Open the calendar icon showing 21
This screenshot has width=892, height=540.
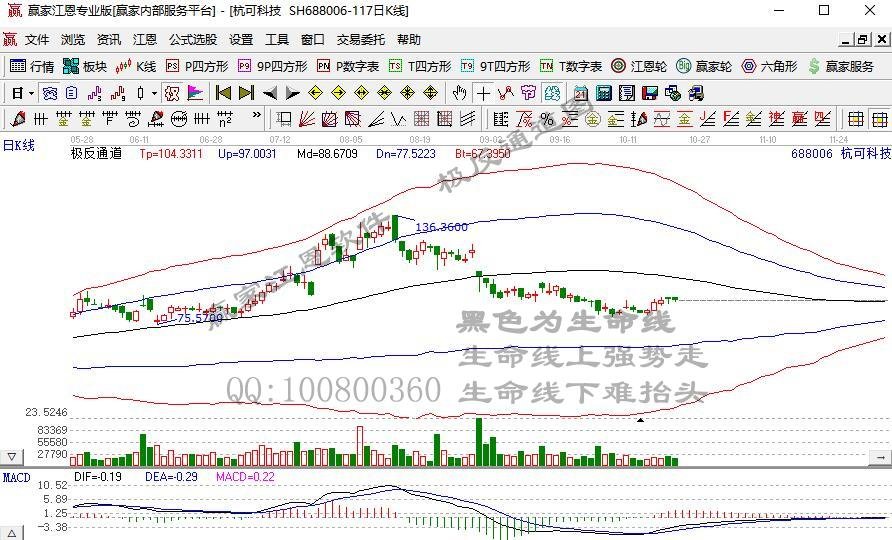(580, 93)
